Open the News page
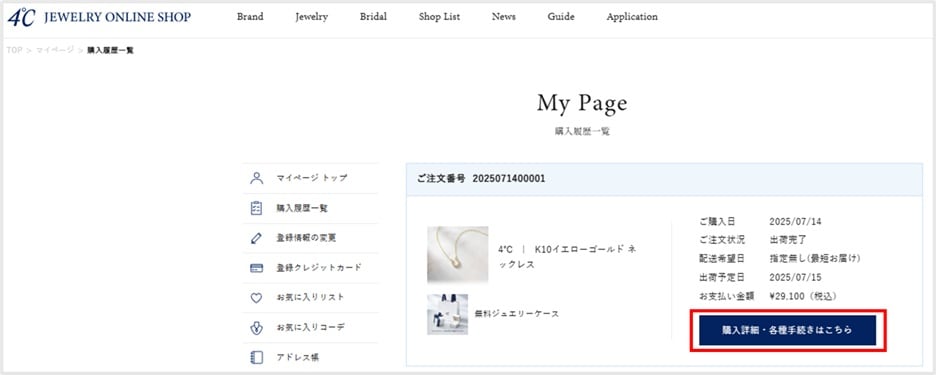 pyautogui.click(x=504, y=17)
